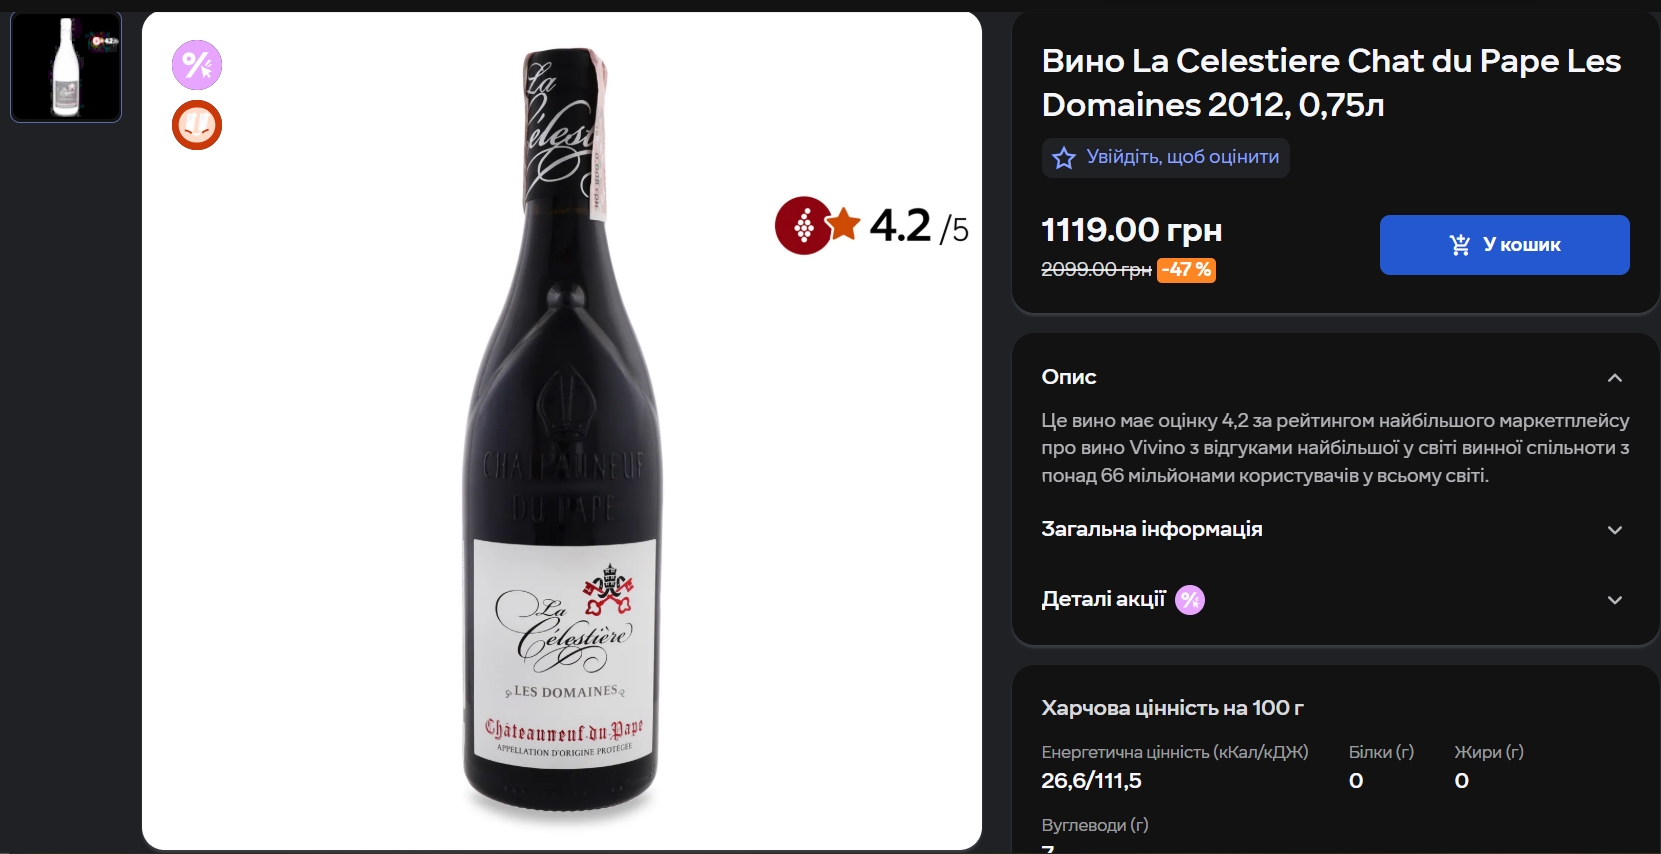Click the orange star beside the 4.2 rating
The height and width of the screenshot is (854, 1661).
coord(844,224)
